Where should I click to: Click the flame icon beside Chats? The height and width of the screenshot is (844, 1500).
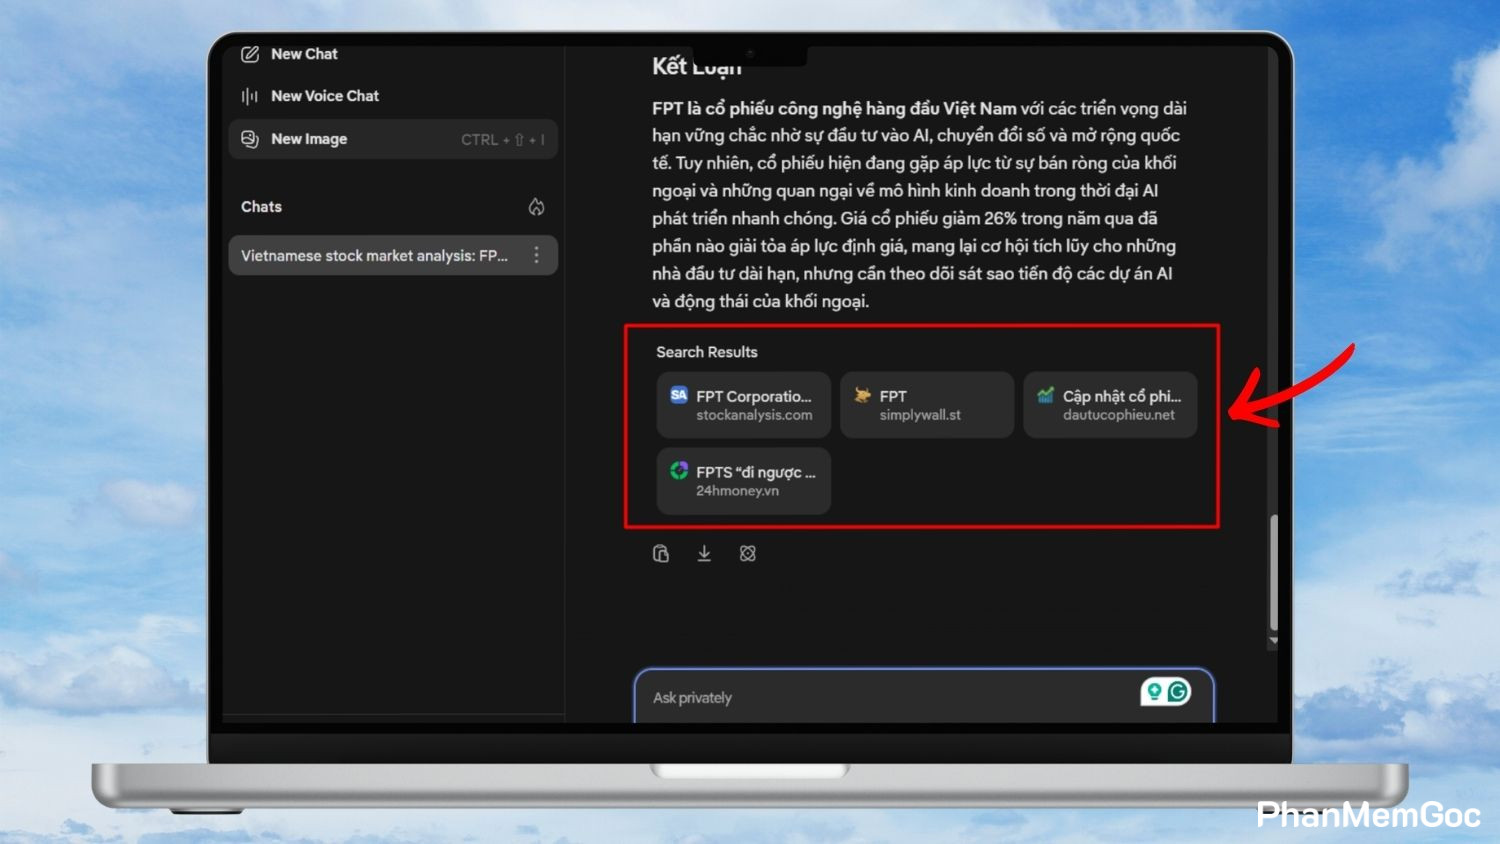click(537, 207)
